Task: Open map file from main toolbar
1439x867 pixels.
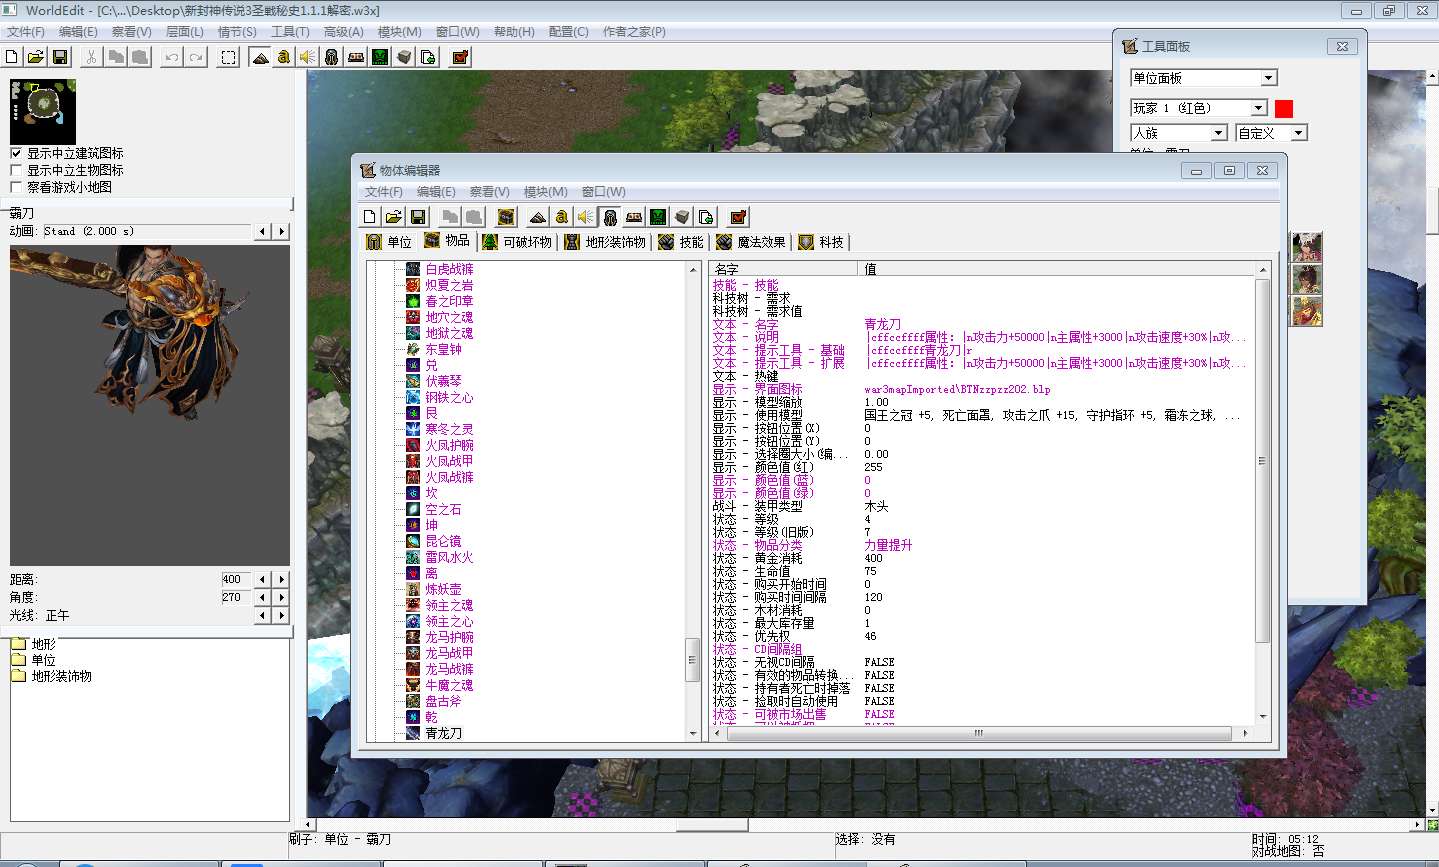Action: point(36,57)
